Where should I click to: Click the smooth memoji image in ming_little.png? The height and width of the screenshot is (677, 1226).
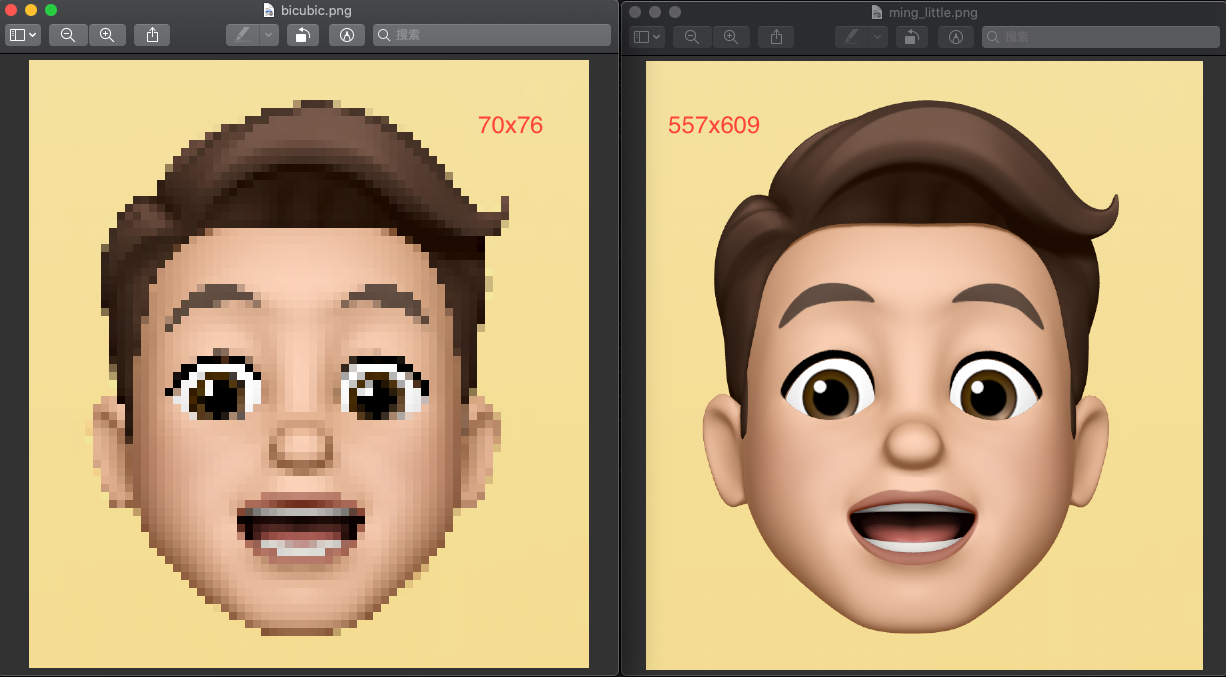click(x=924, y=365)
